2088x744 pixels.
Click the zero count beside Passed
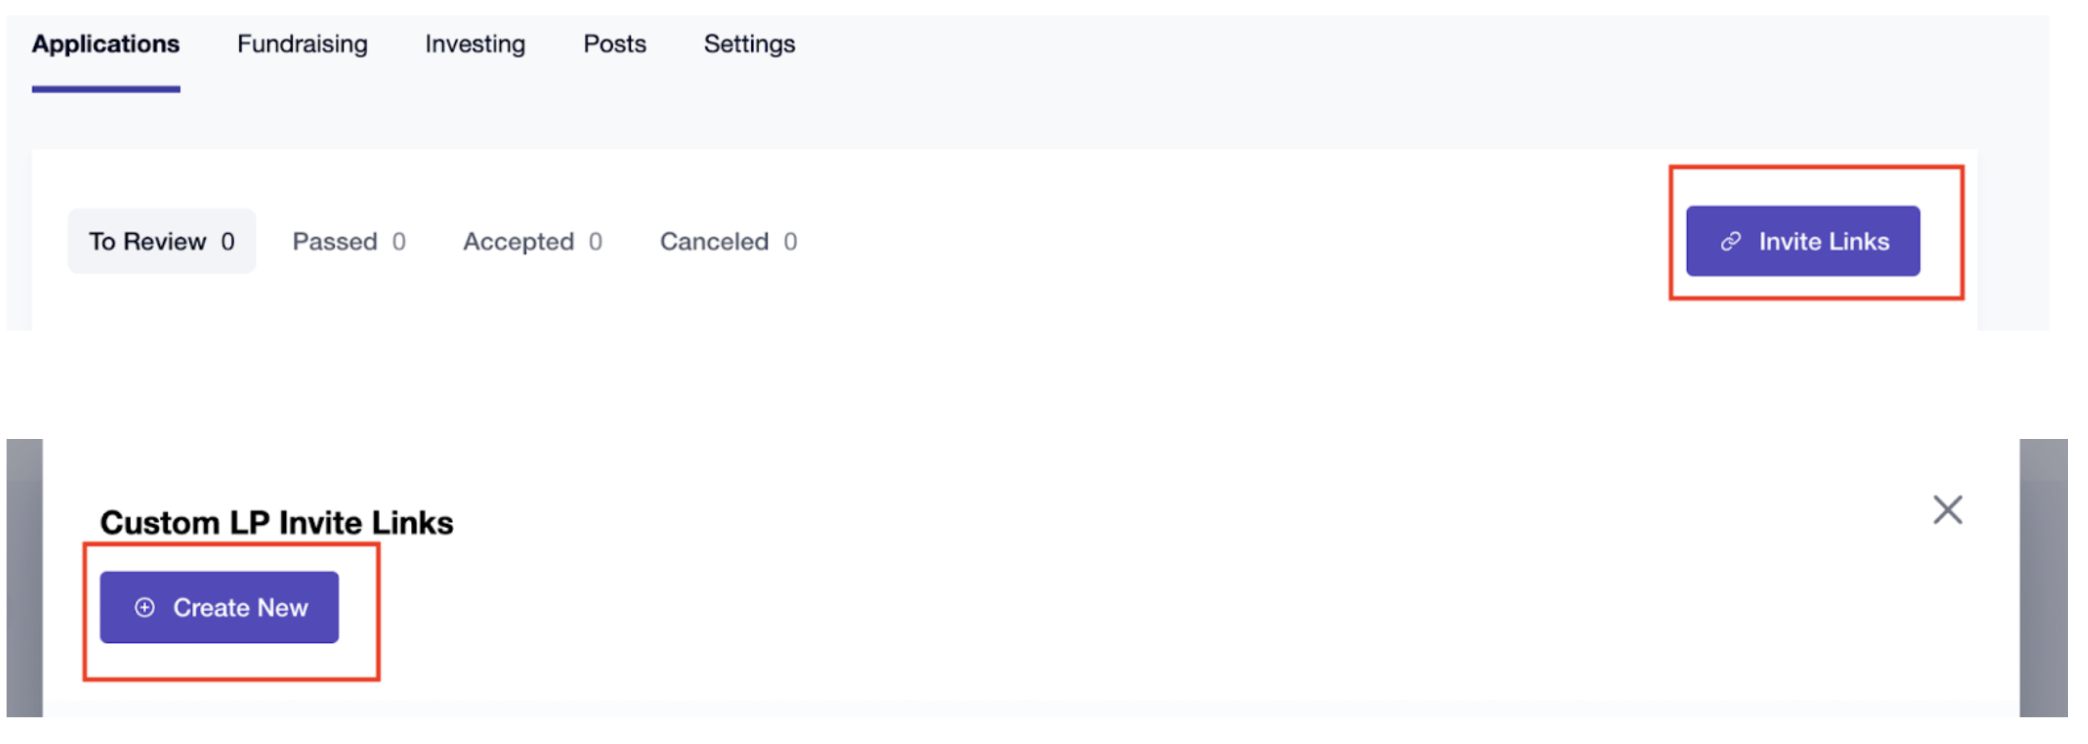coord(399,241)
